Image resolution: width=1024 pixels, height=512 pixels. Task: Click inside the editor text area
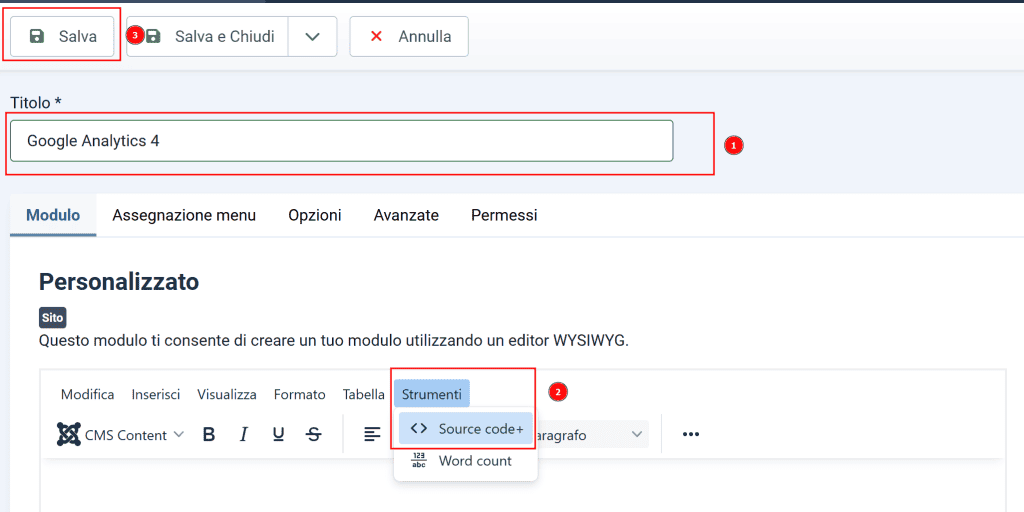522,487
